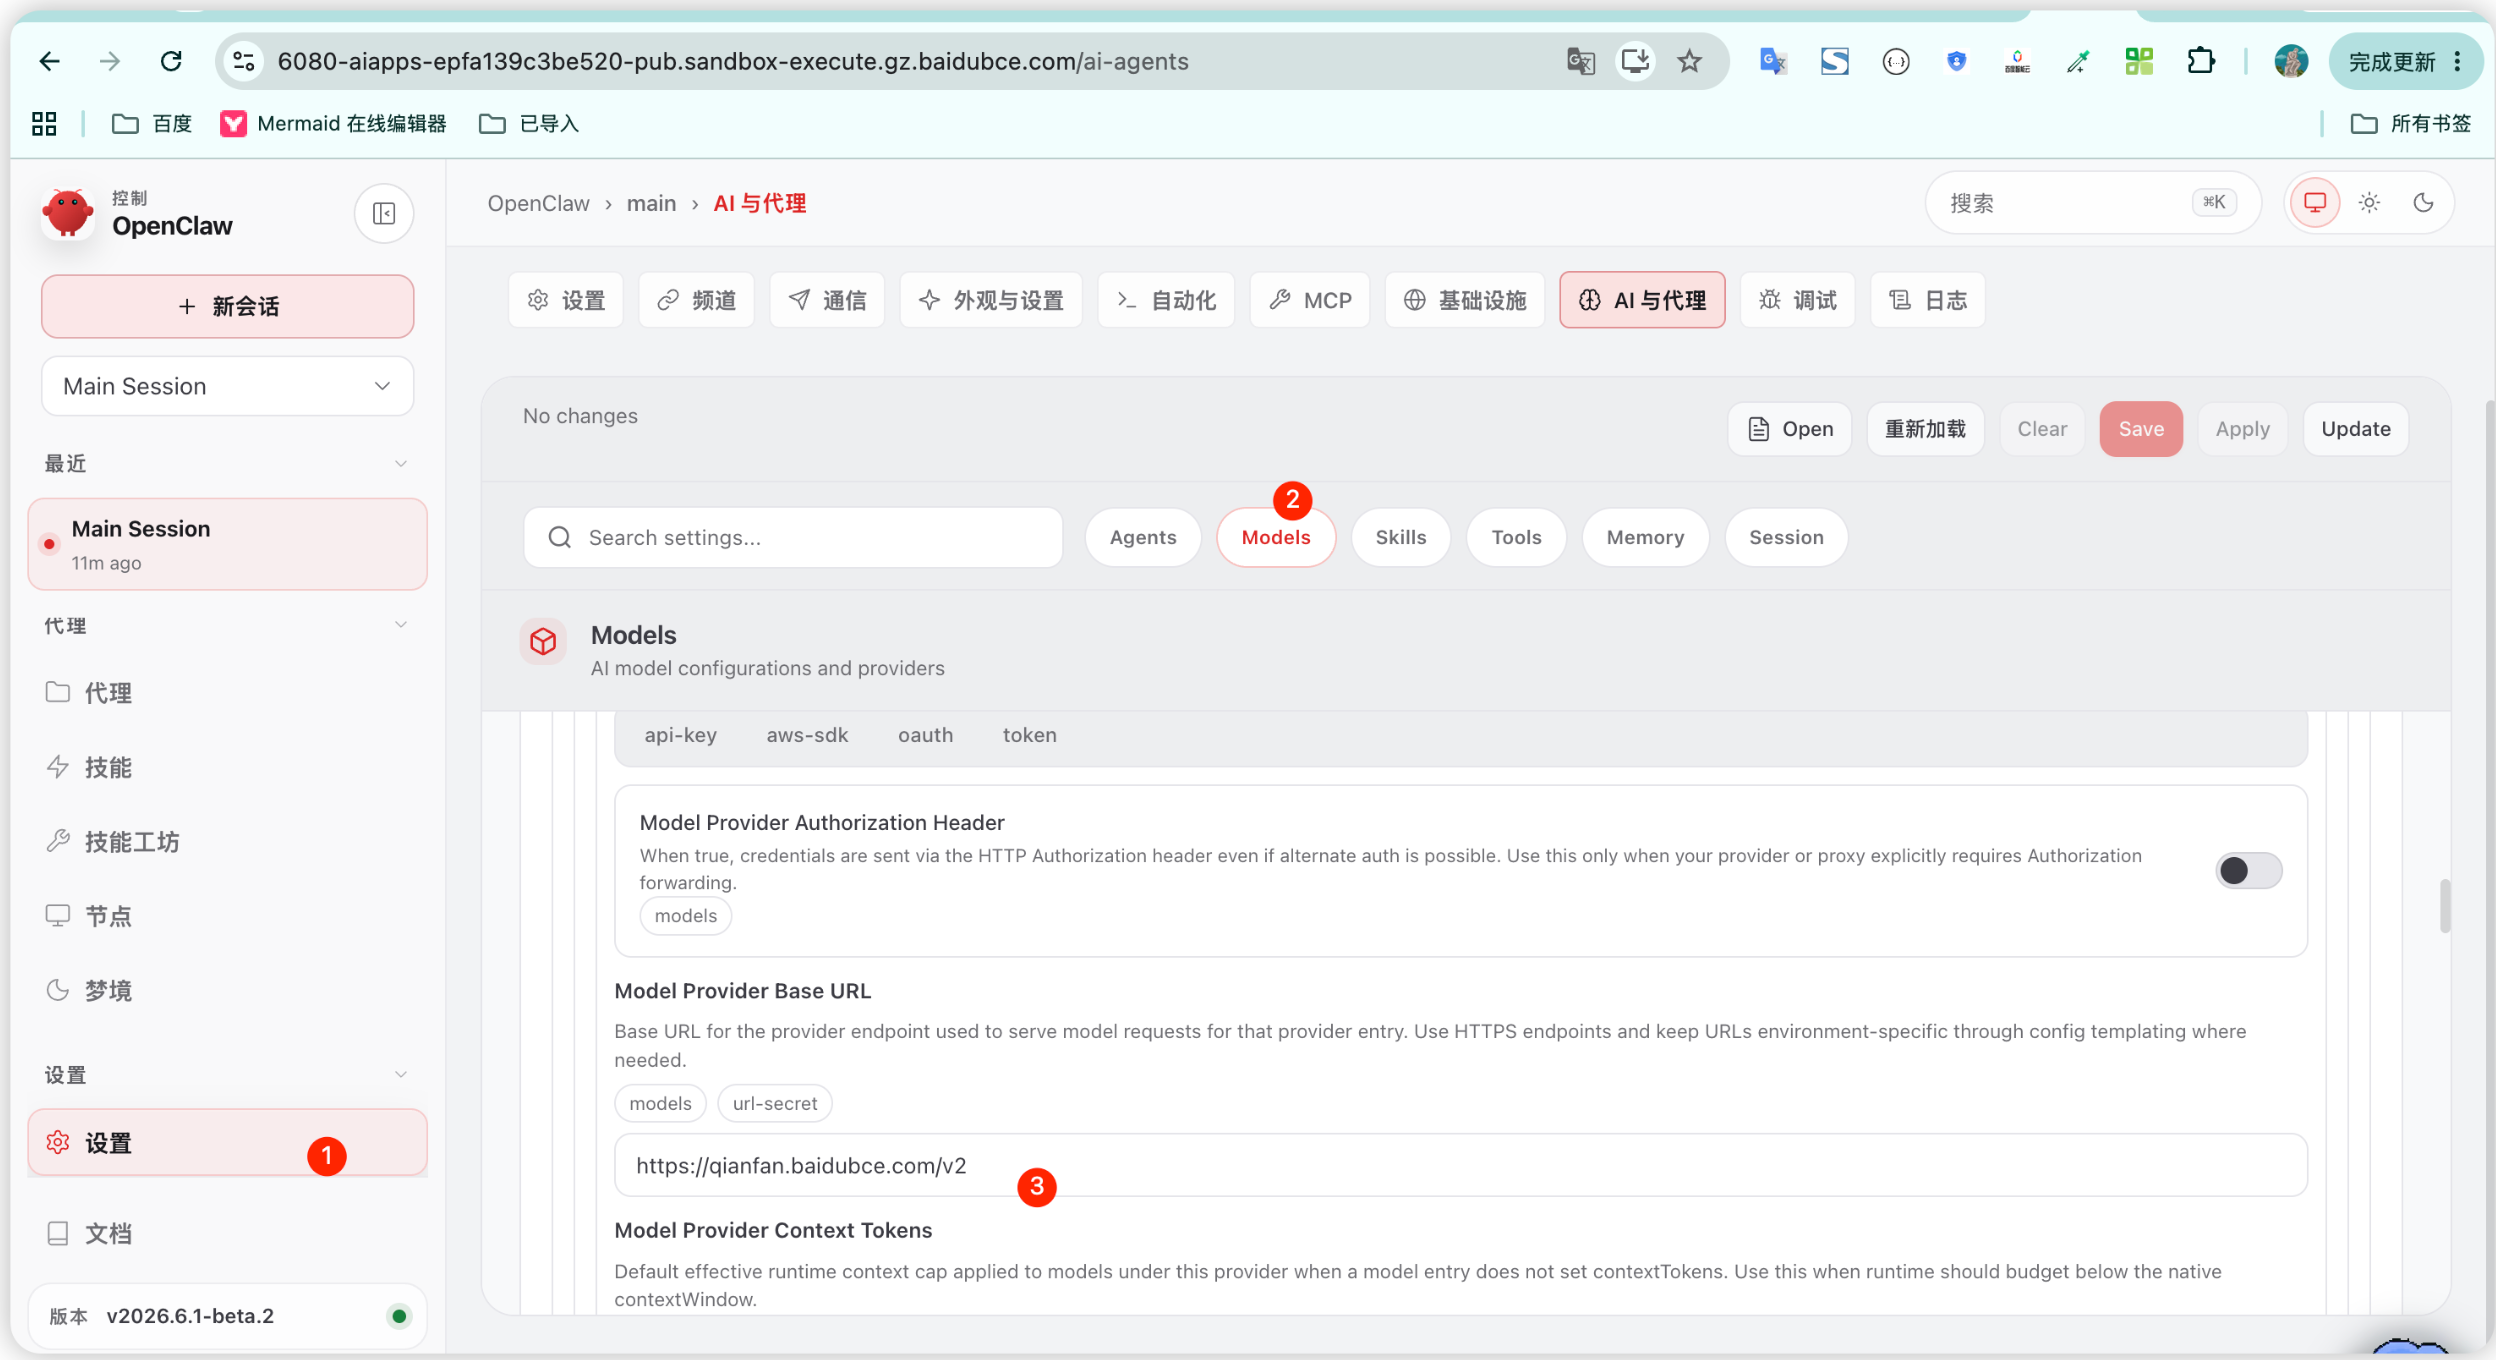
Task: Open the 外观与设置 tab
Action: point(991,300)
